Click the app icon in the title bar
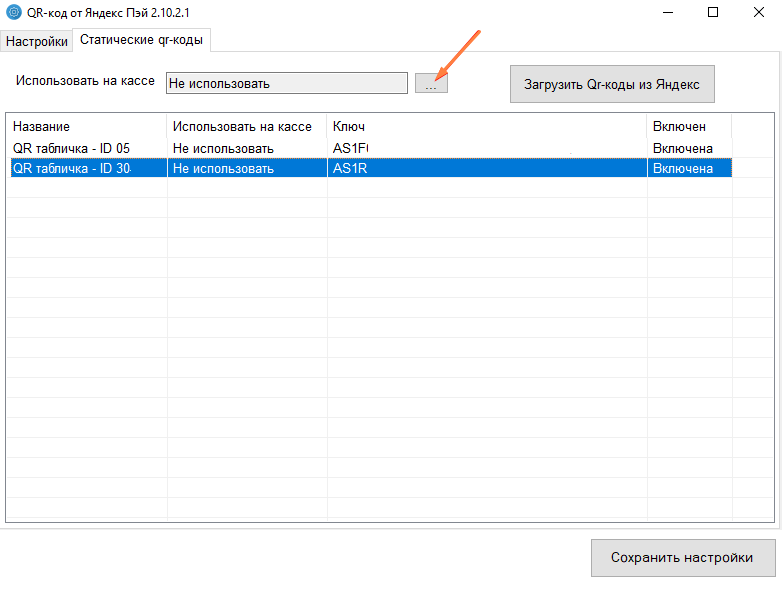 click(13, 12)
